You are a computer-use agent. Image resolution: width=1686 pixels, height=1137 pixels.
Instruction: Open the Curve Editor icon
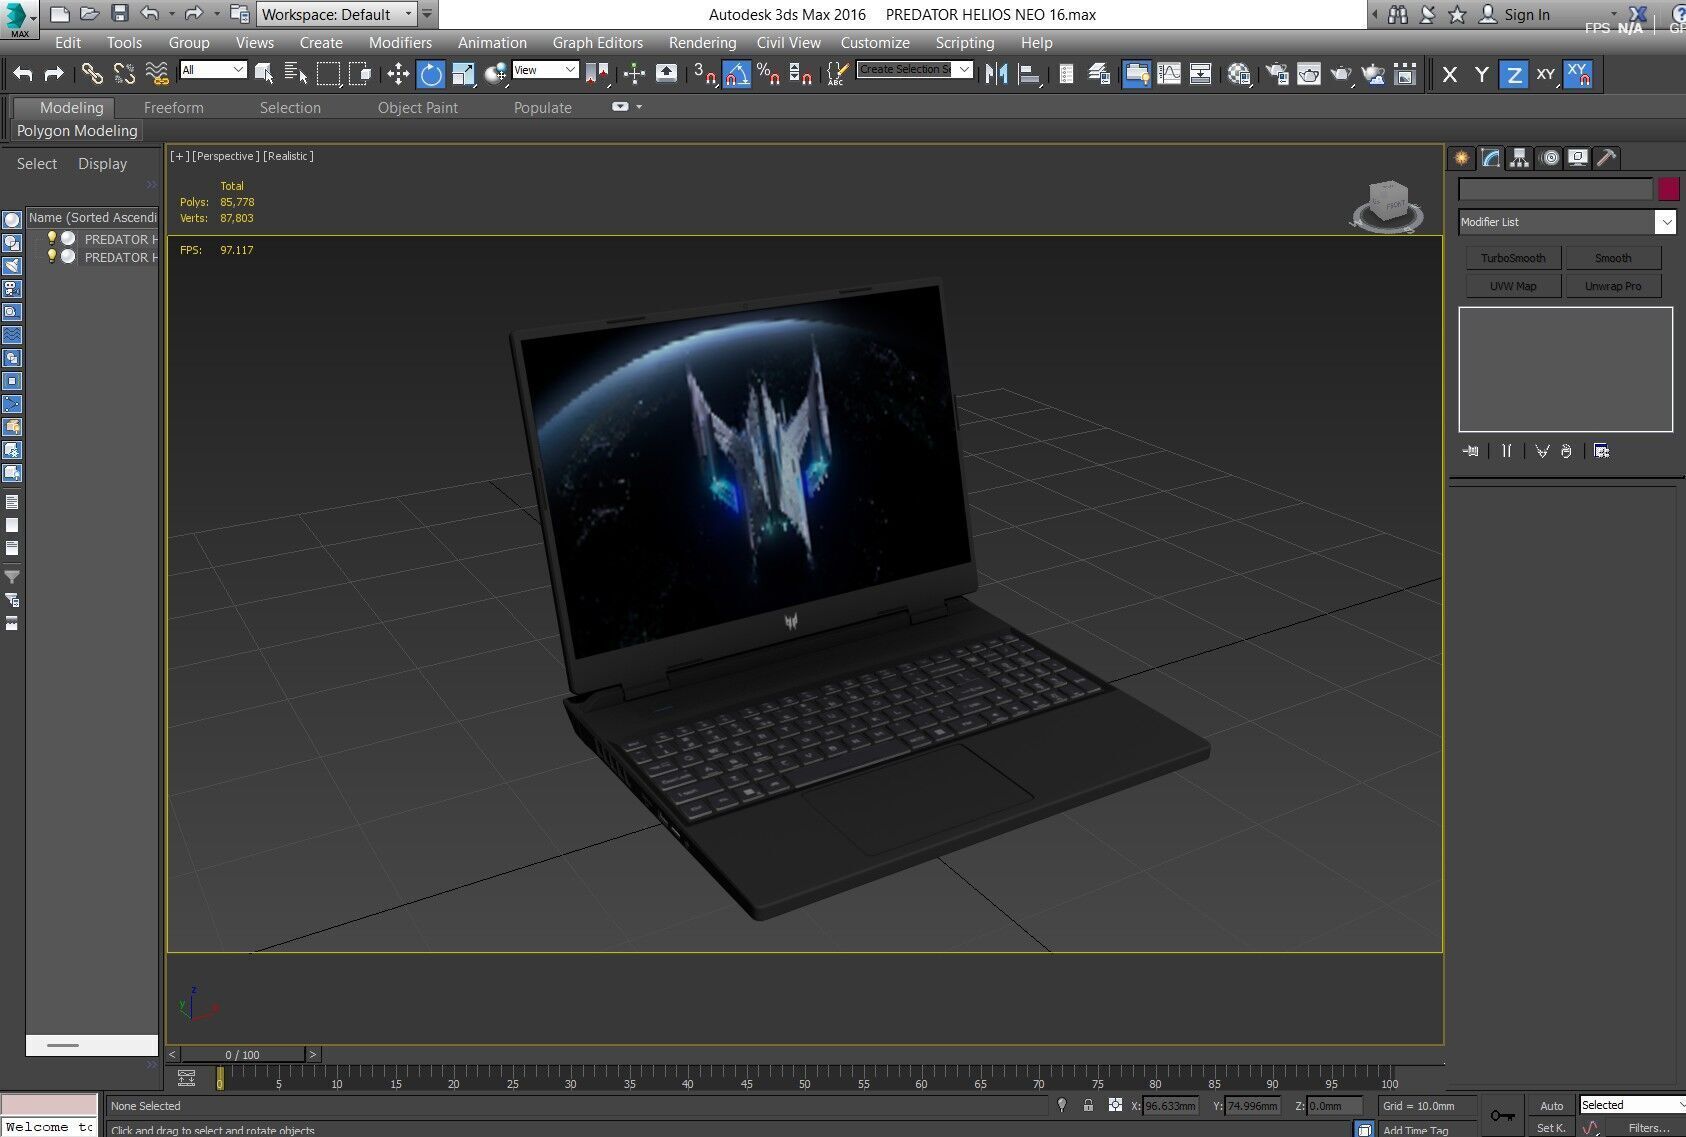click(1169, 73)
